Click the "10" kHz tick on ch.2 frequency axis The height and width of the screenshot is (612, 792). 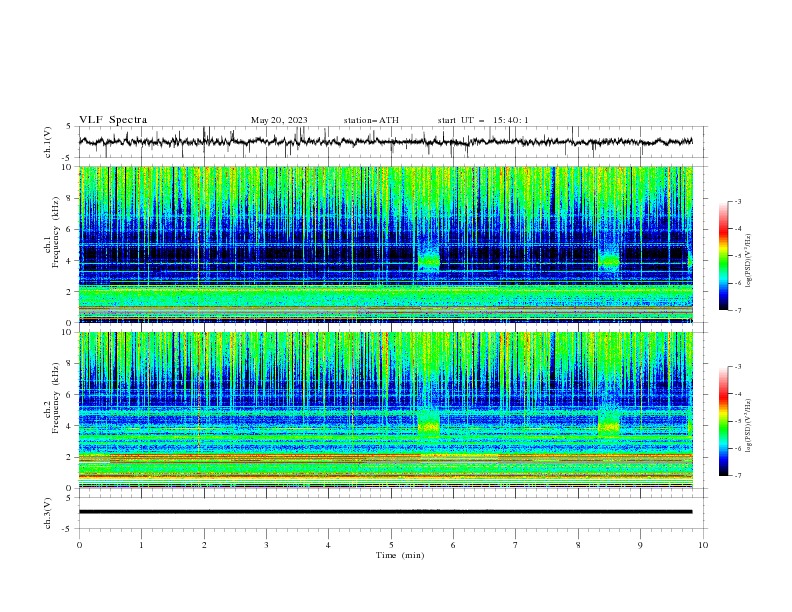point(68,332)
